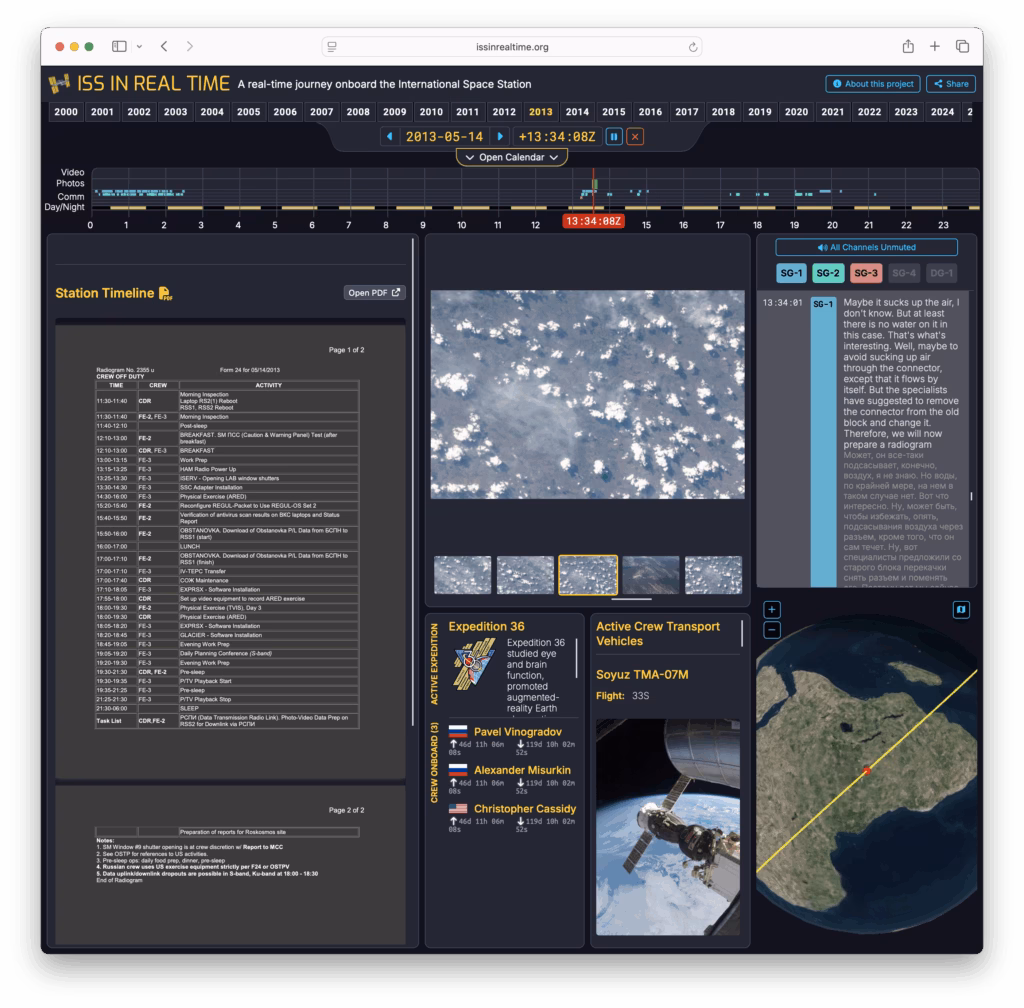1024x1008 pixels.
Task: Expand the Open Calendar dropdown
Action: [x=511, y=157]
